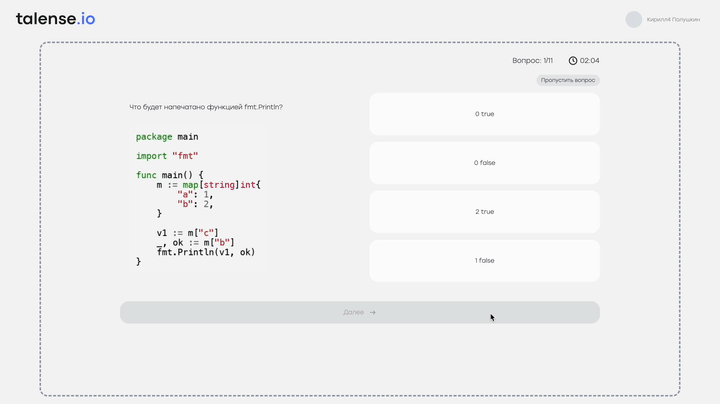Click the arrow icon in Далее button
This screenshot has width=720, height=404.
[x=373, y=312]
